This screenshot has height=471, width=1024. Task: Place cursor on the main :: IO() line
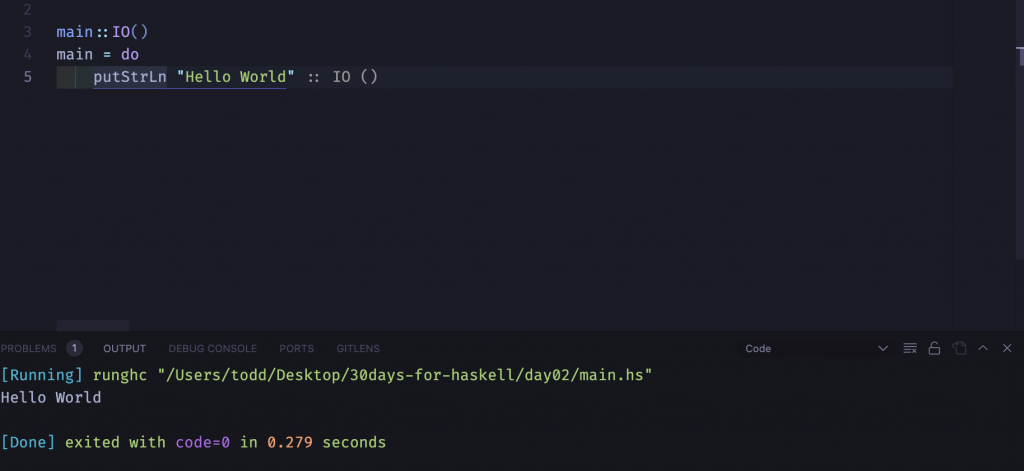103,32
